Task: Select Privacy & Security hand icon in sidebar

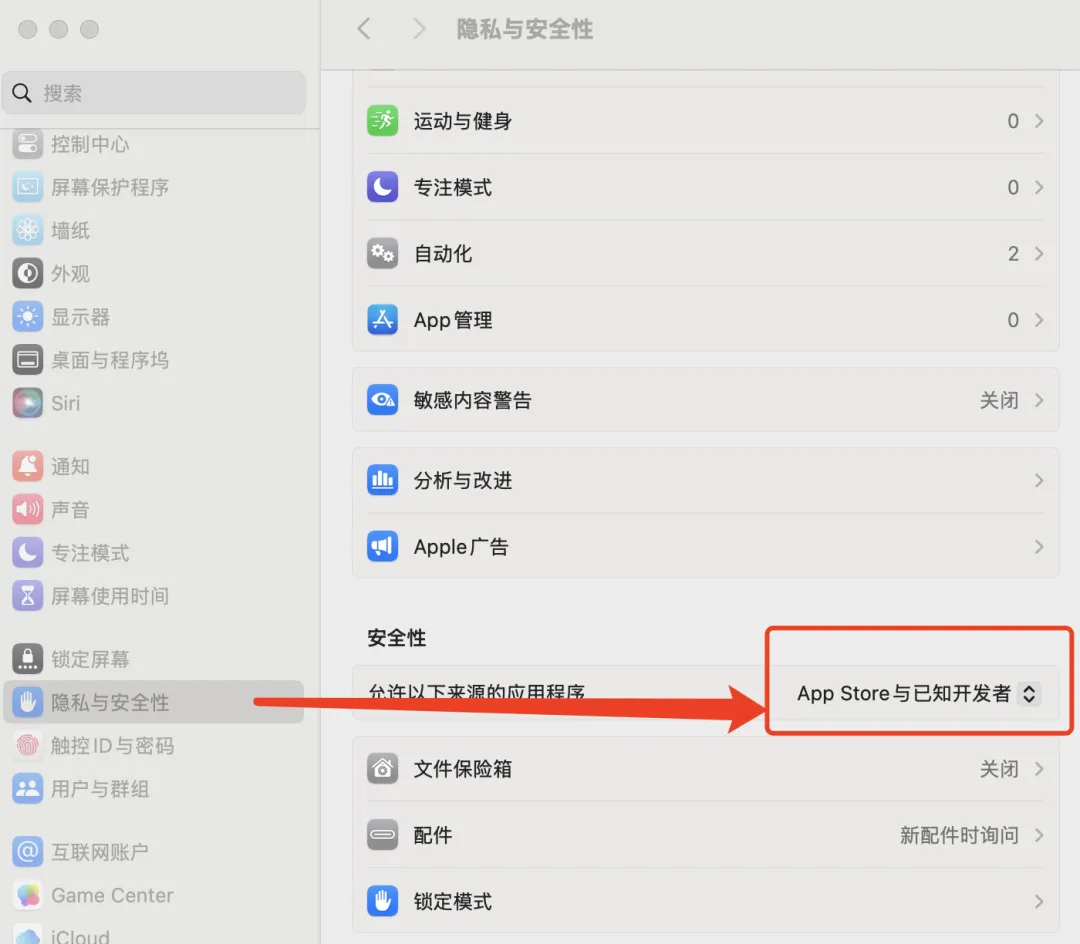Action: pos(28,702)
